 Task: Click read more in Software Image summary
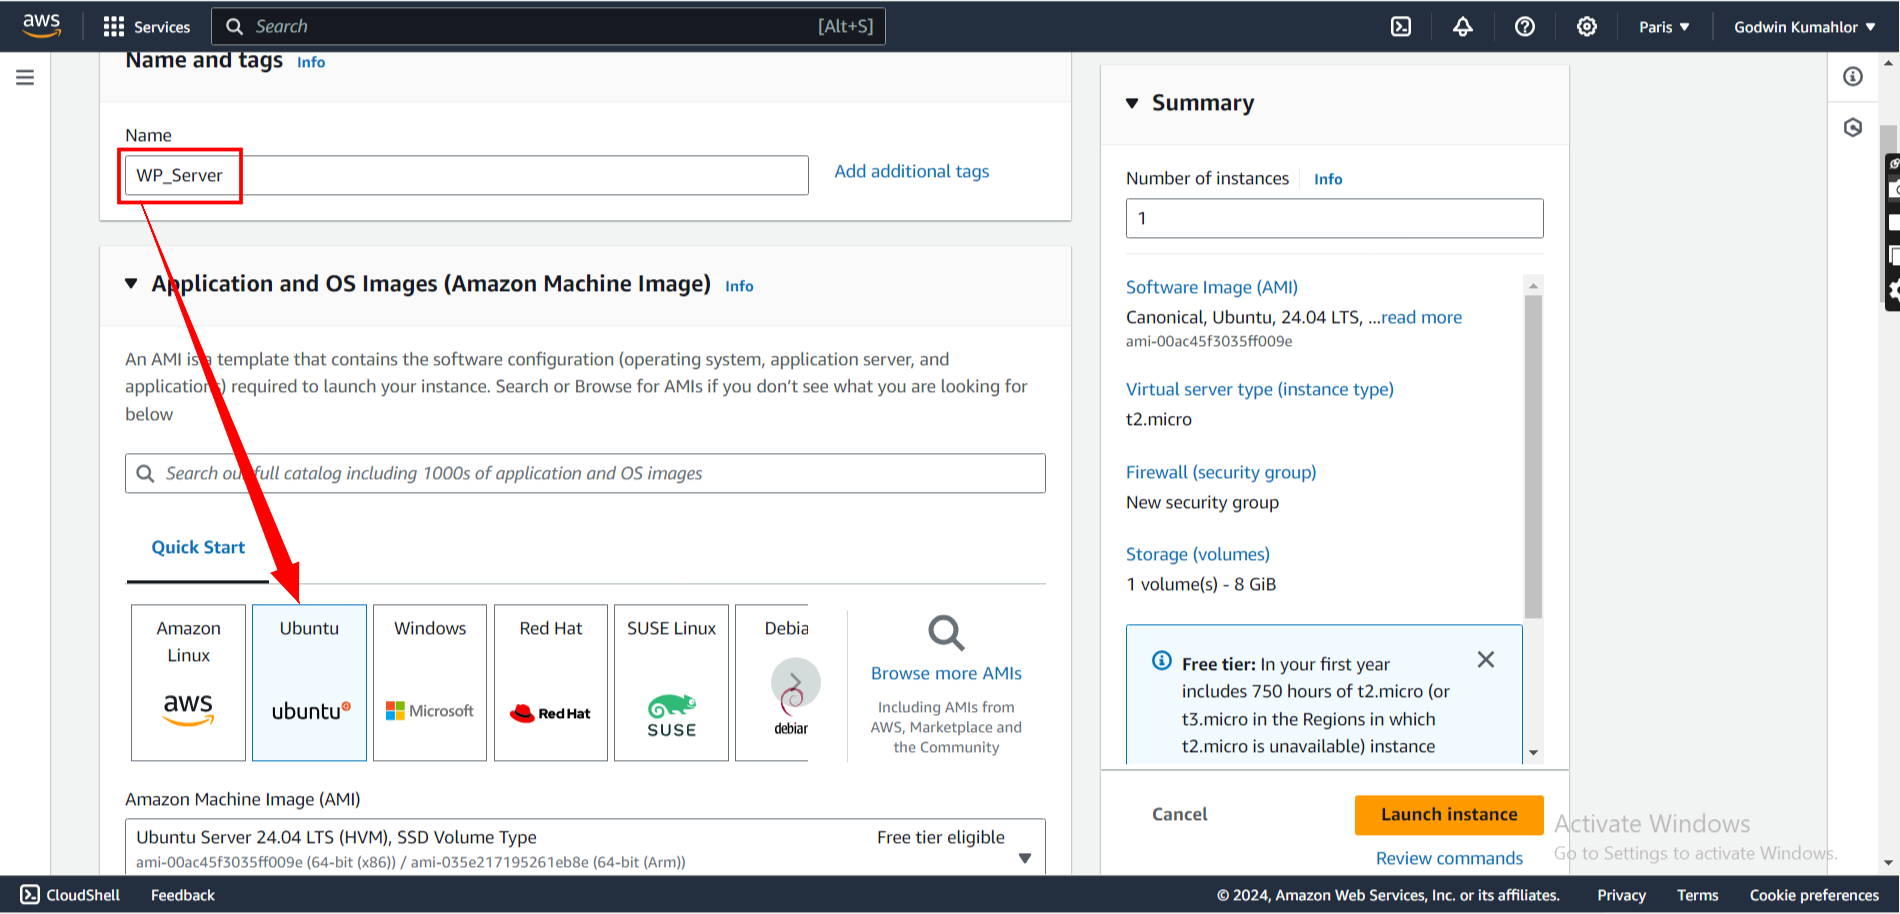pyautogui.click(x=1422, y=317)
